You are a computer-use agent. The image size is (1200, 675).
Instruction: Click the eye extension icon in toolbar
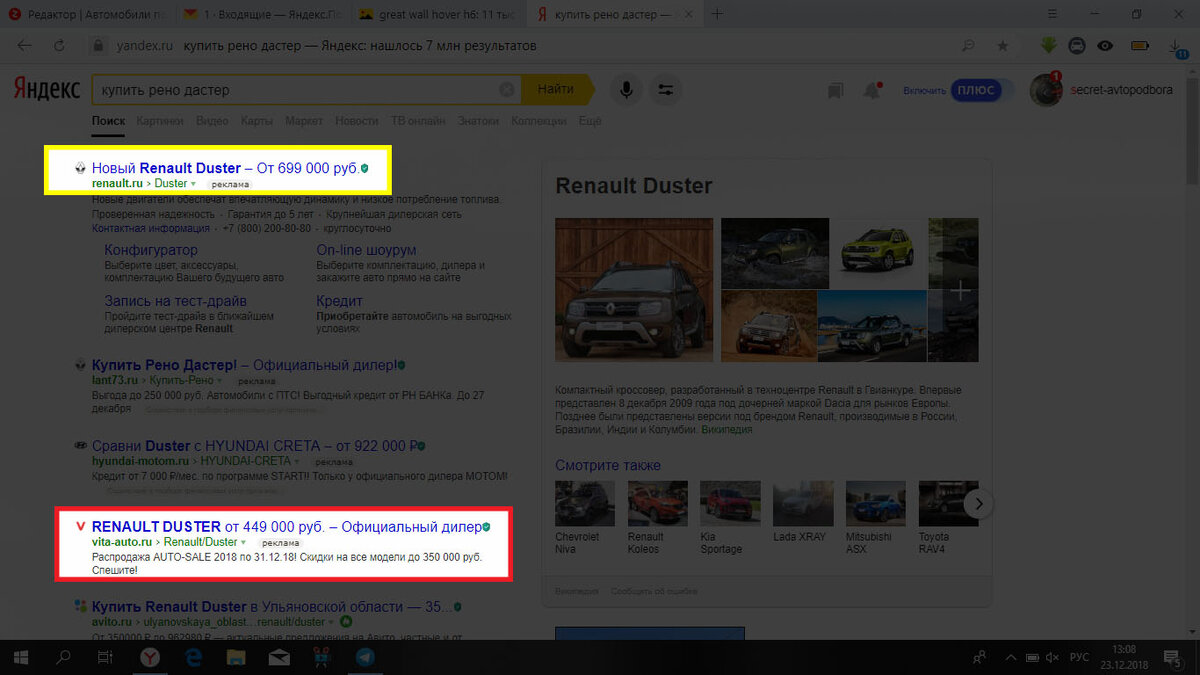[1105, 46]
